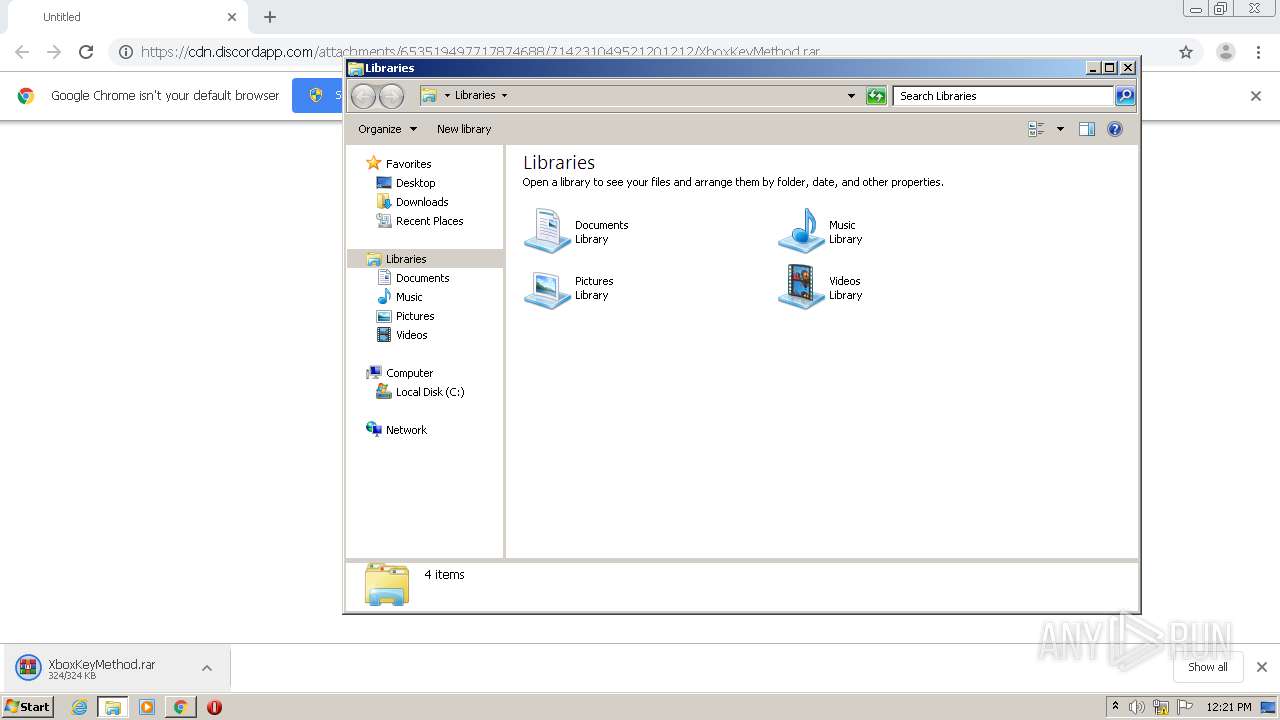Screen dimensions: 1280x720
Task: Select Network in navigation pane
Action: (406, 430)
